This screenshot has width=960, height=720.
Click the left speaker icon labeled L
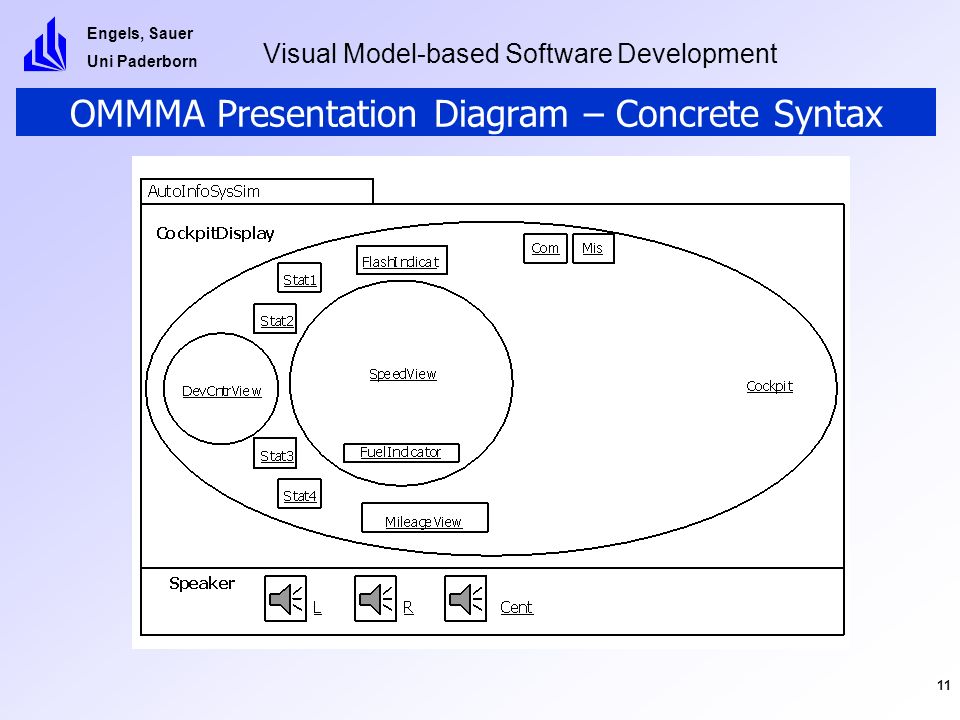pyautogui.click(x=285, y=598)
